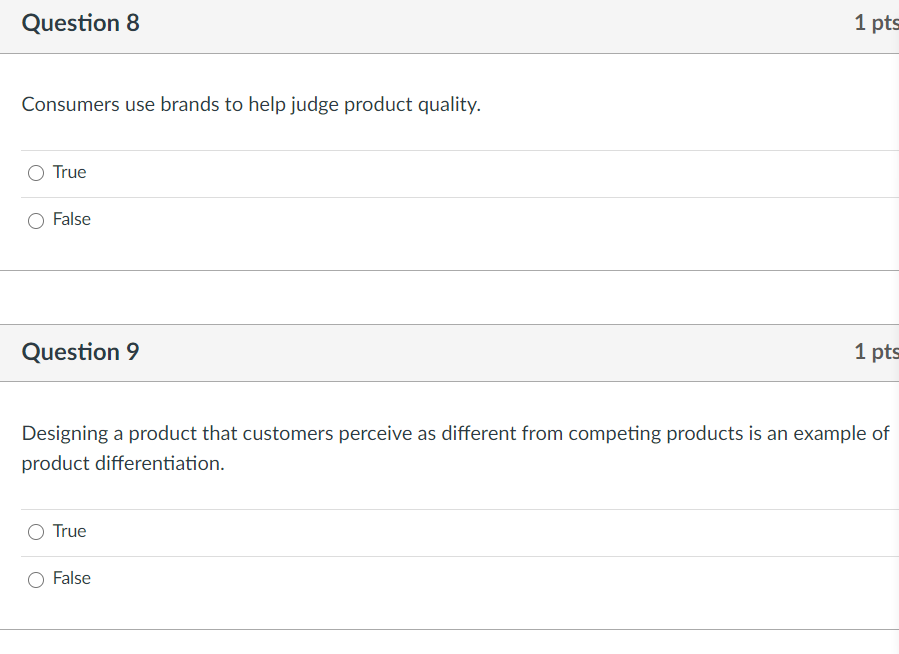Viewport: 899px width, 654px height.
Task: Click the Question 8 header
Action: click(80, 22)
